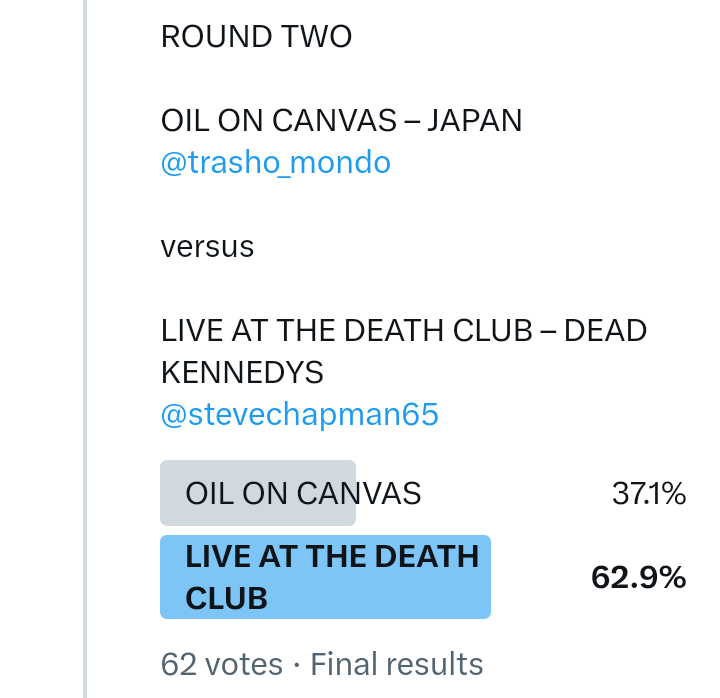The image size is (720, 698).
Task: Select the gray OIL ON CANVAS poll bar
Action: pos(258,493)
